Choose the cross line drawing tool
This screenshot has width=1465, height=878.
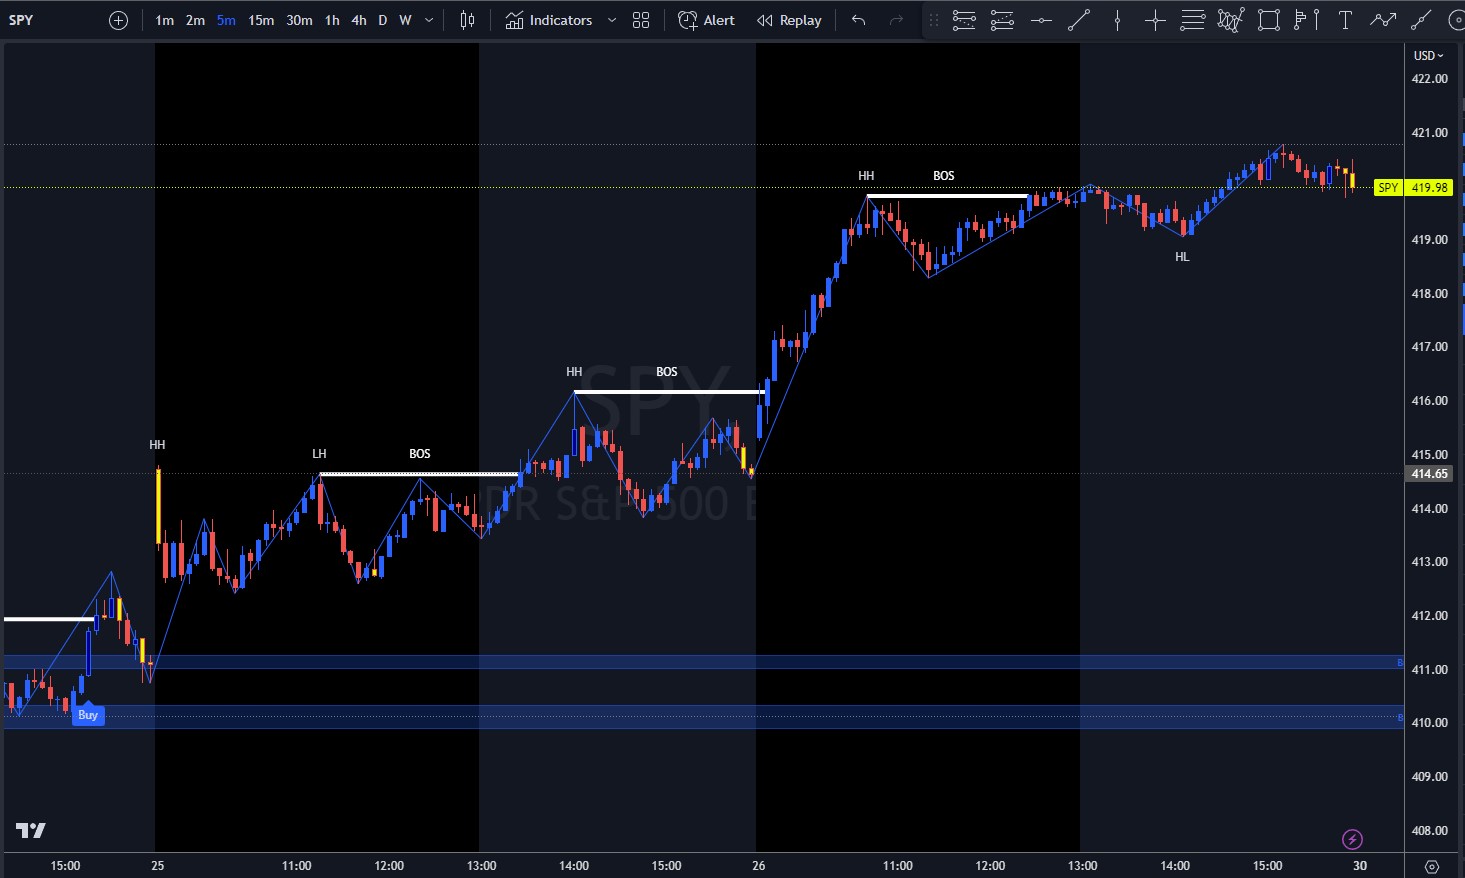click(x=1155, y=20)
